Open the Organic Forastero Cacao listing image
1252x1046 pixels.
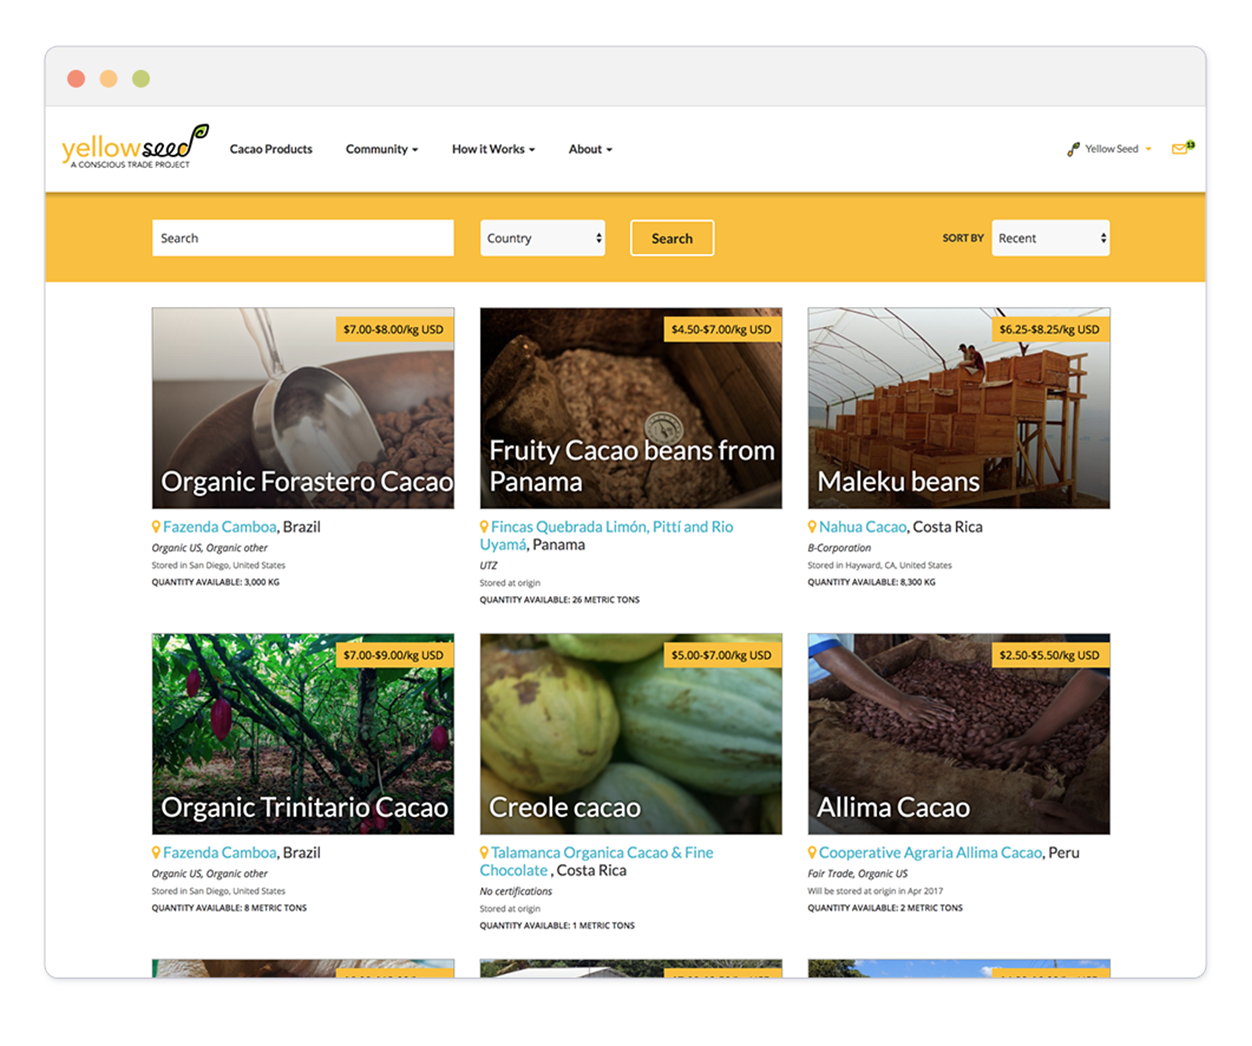(303, 408)
